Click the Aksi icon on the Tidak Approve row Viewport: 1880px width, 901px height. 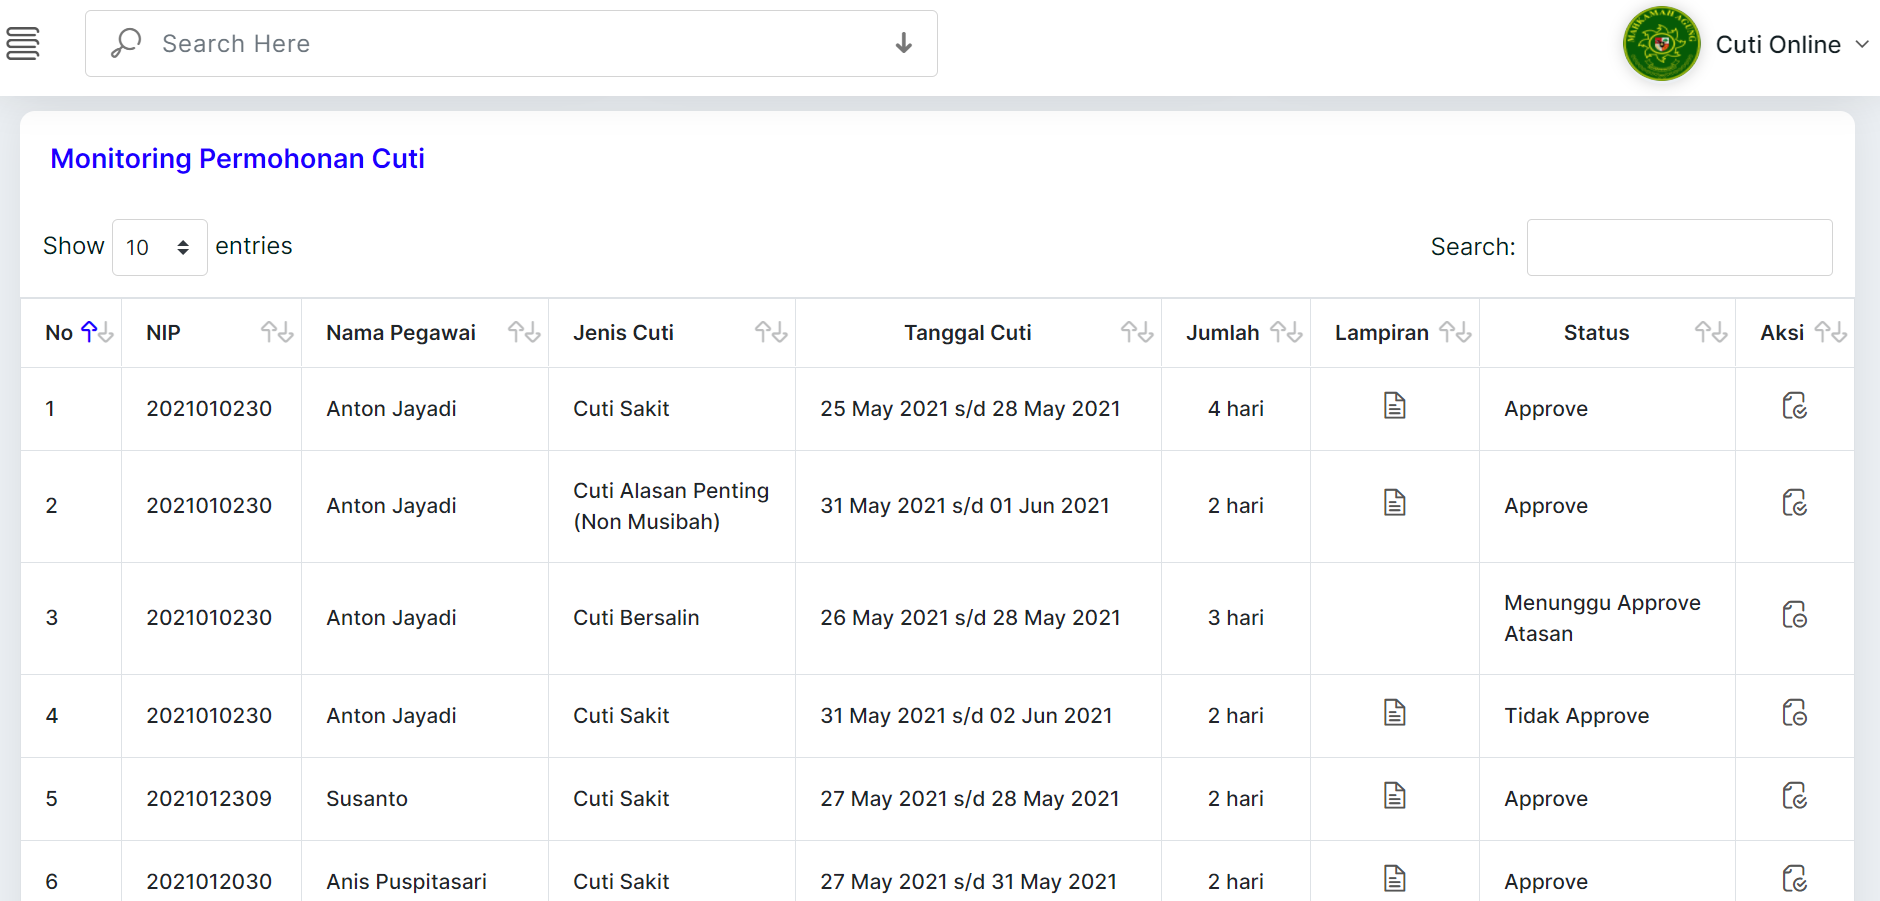point(1796,714)
